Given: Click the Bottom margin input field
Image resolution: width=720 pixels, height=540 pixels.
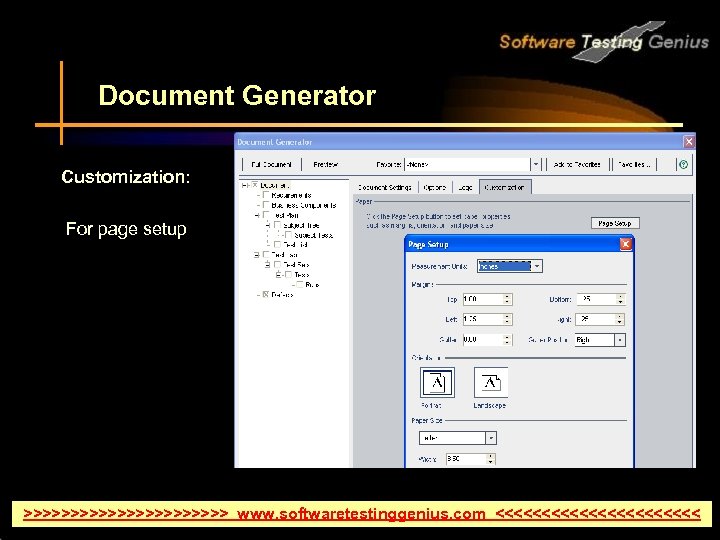Looking at the screenshot, I should pyautogui.click(x=596, y=299).
